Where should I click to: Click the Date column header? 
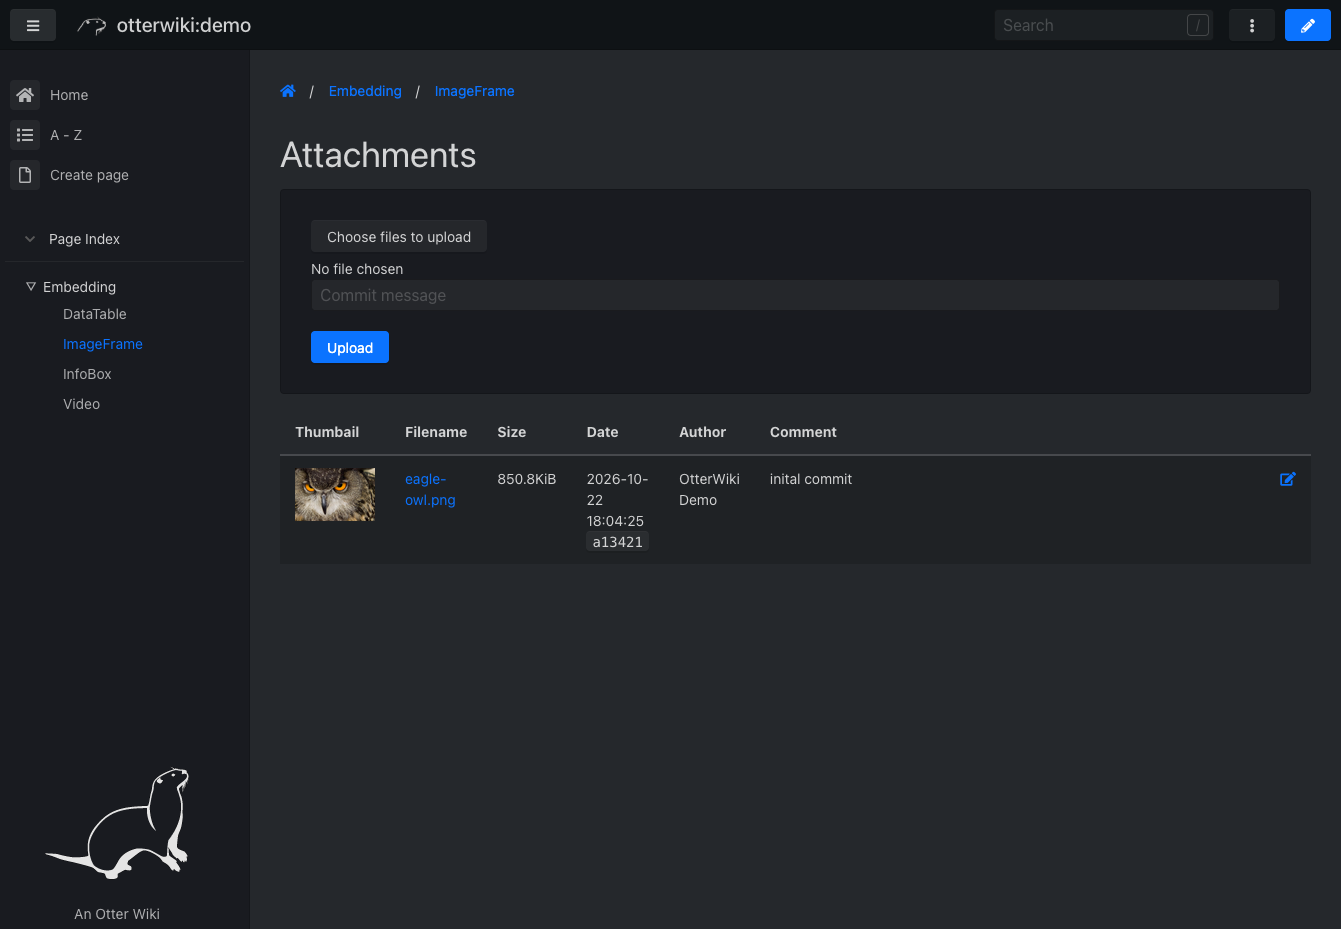pyautogui.click(x=602, y=432)
